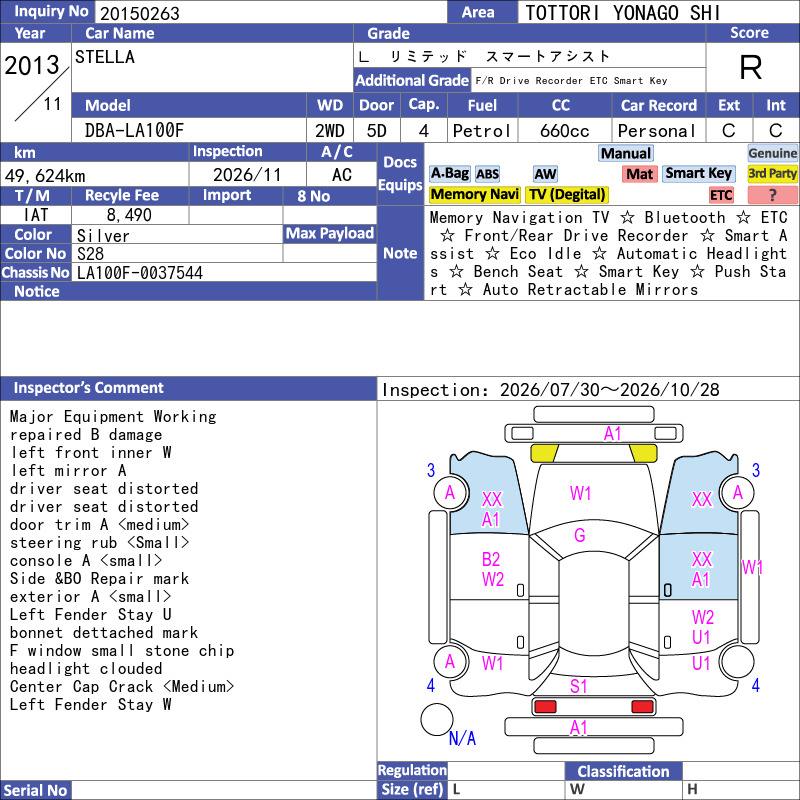Click the B2 damage mark on the door

(x=491, y=559)
